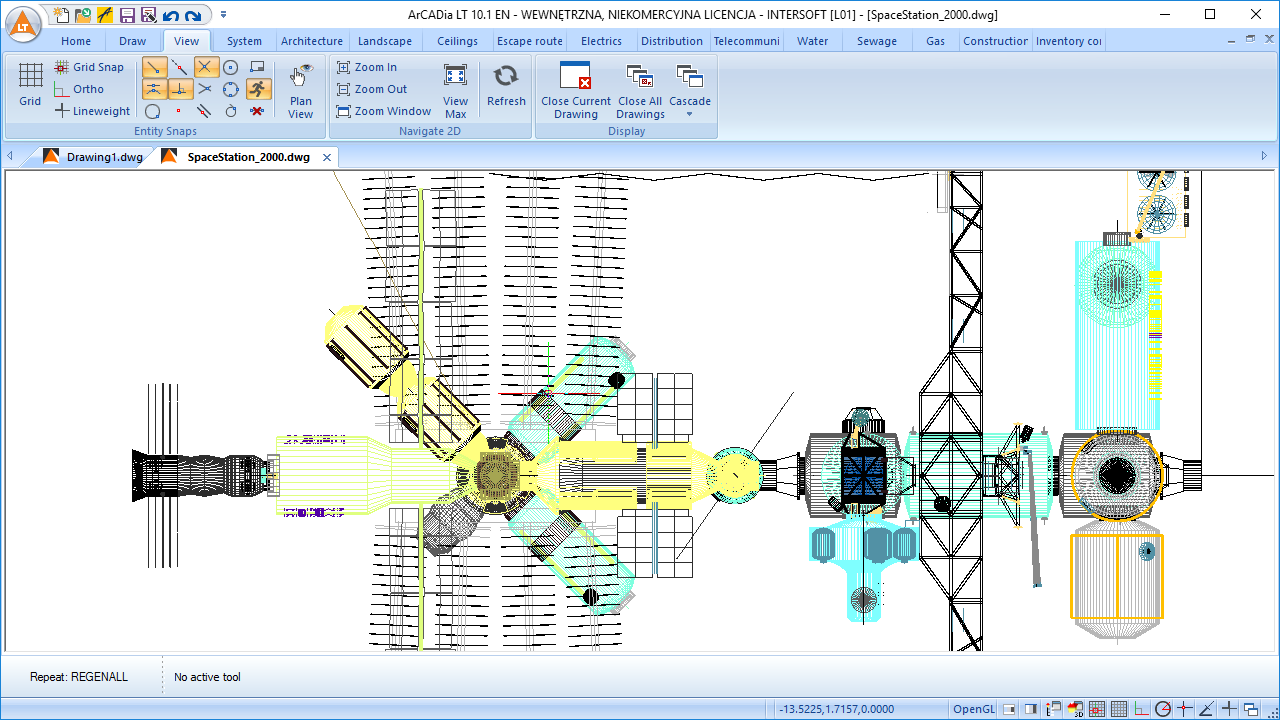Click the Undo arrow in quick access toolbar
The height and width of the screenshot is (720, 1280).
point(170,15)
